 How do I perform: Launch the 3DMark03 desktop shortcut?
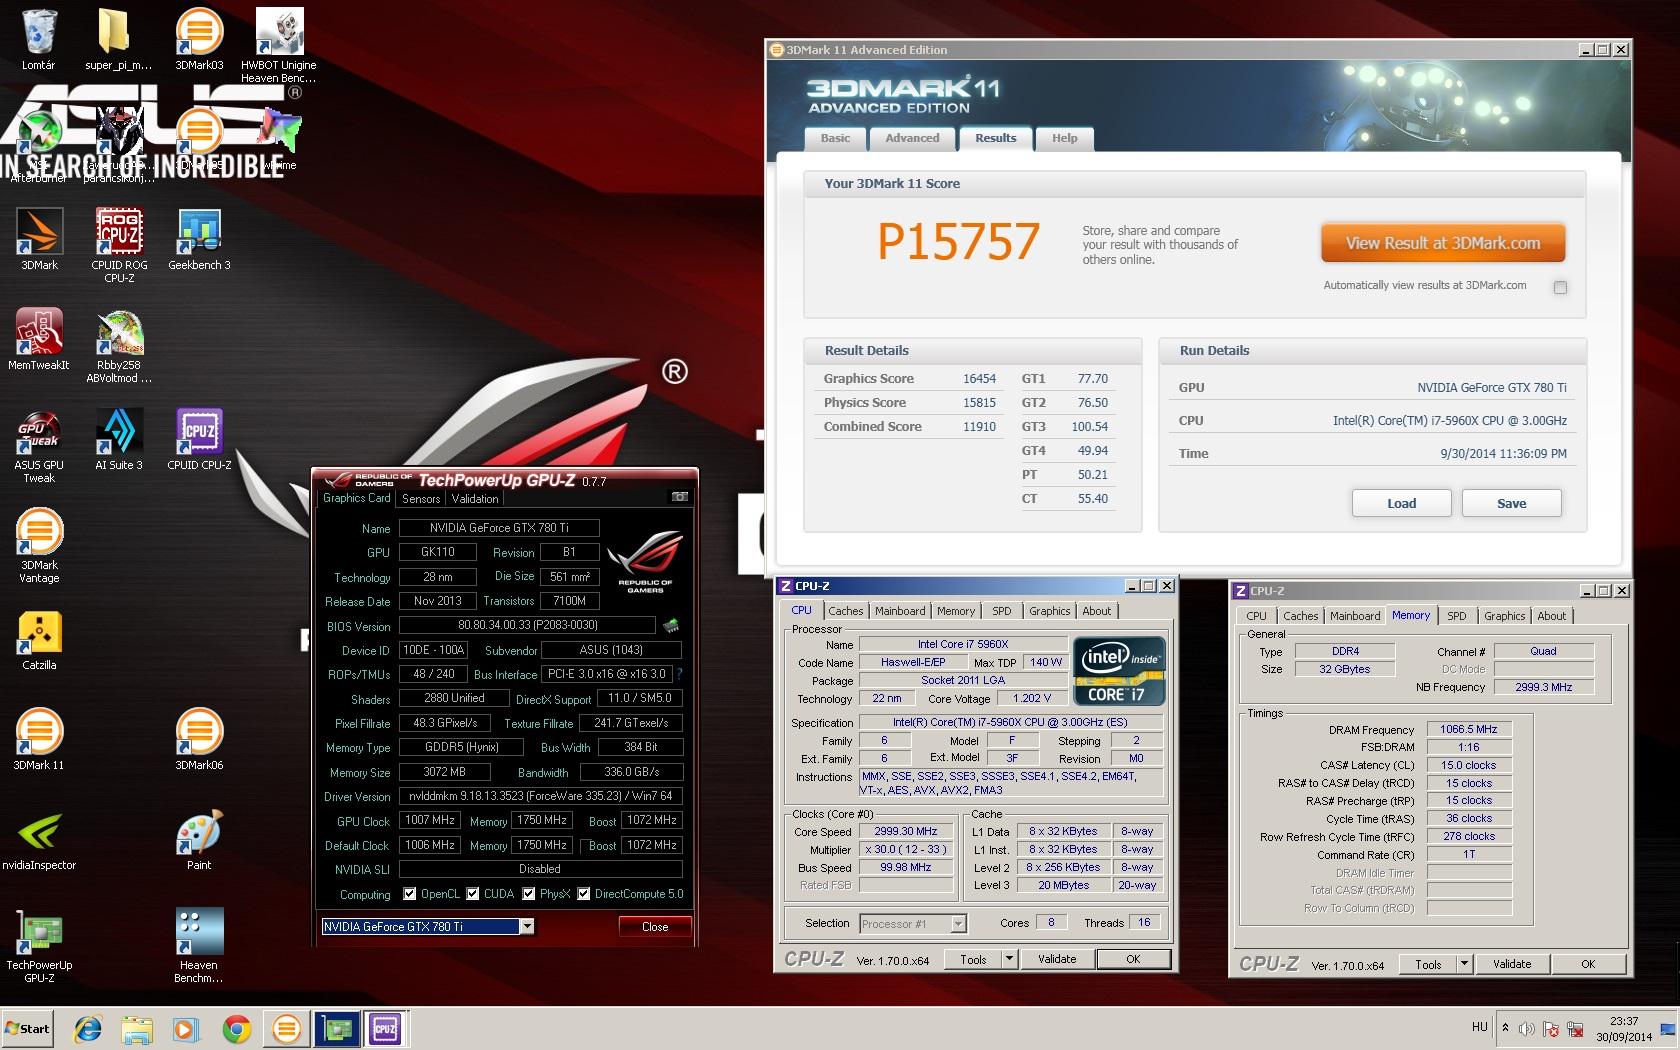pyautogui.click(x=199, y=40)
